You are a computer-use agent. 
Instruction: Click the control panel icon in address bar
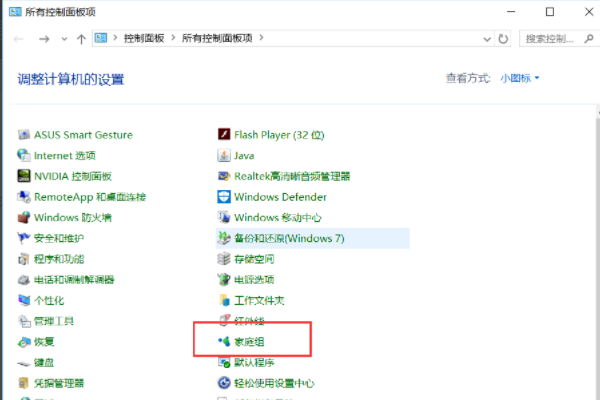pyautogui.click(x=101, y=38)
